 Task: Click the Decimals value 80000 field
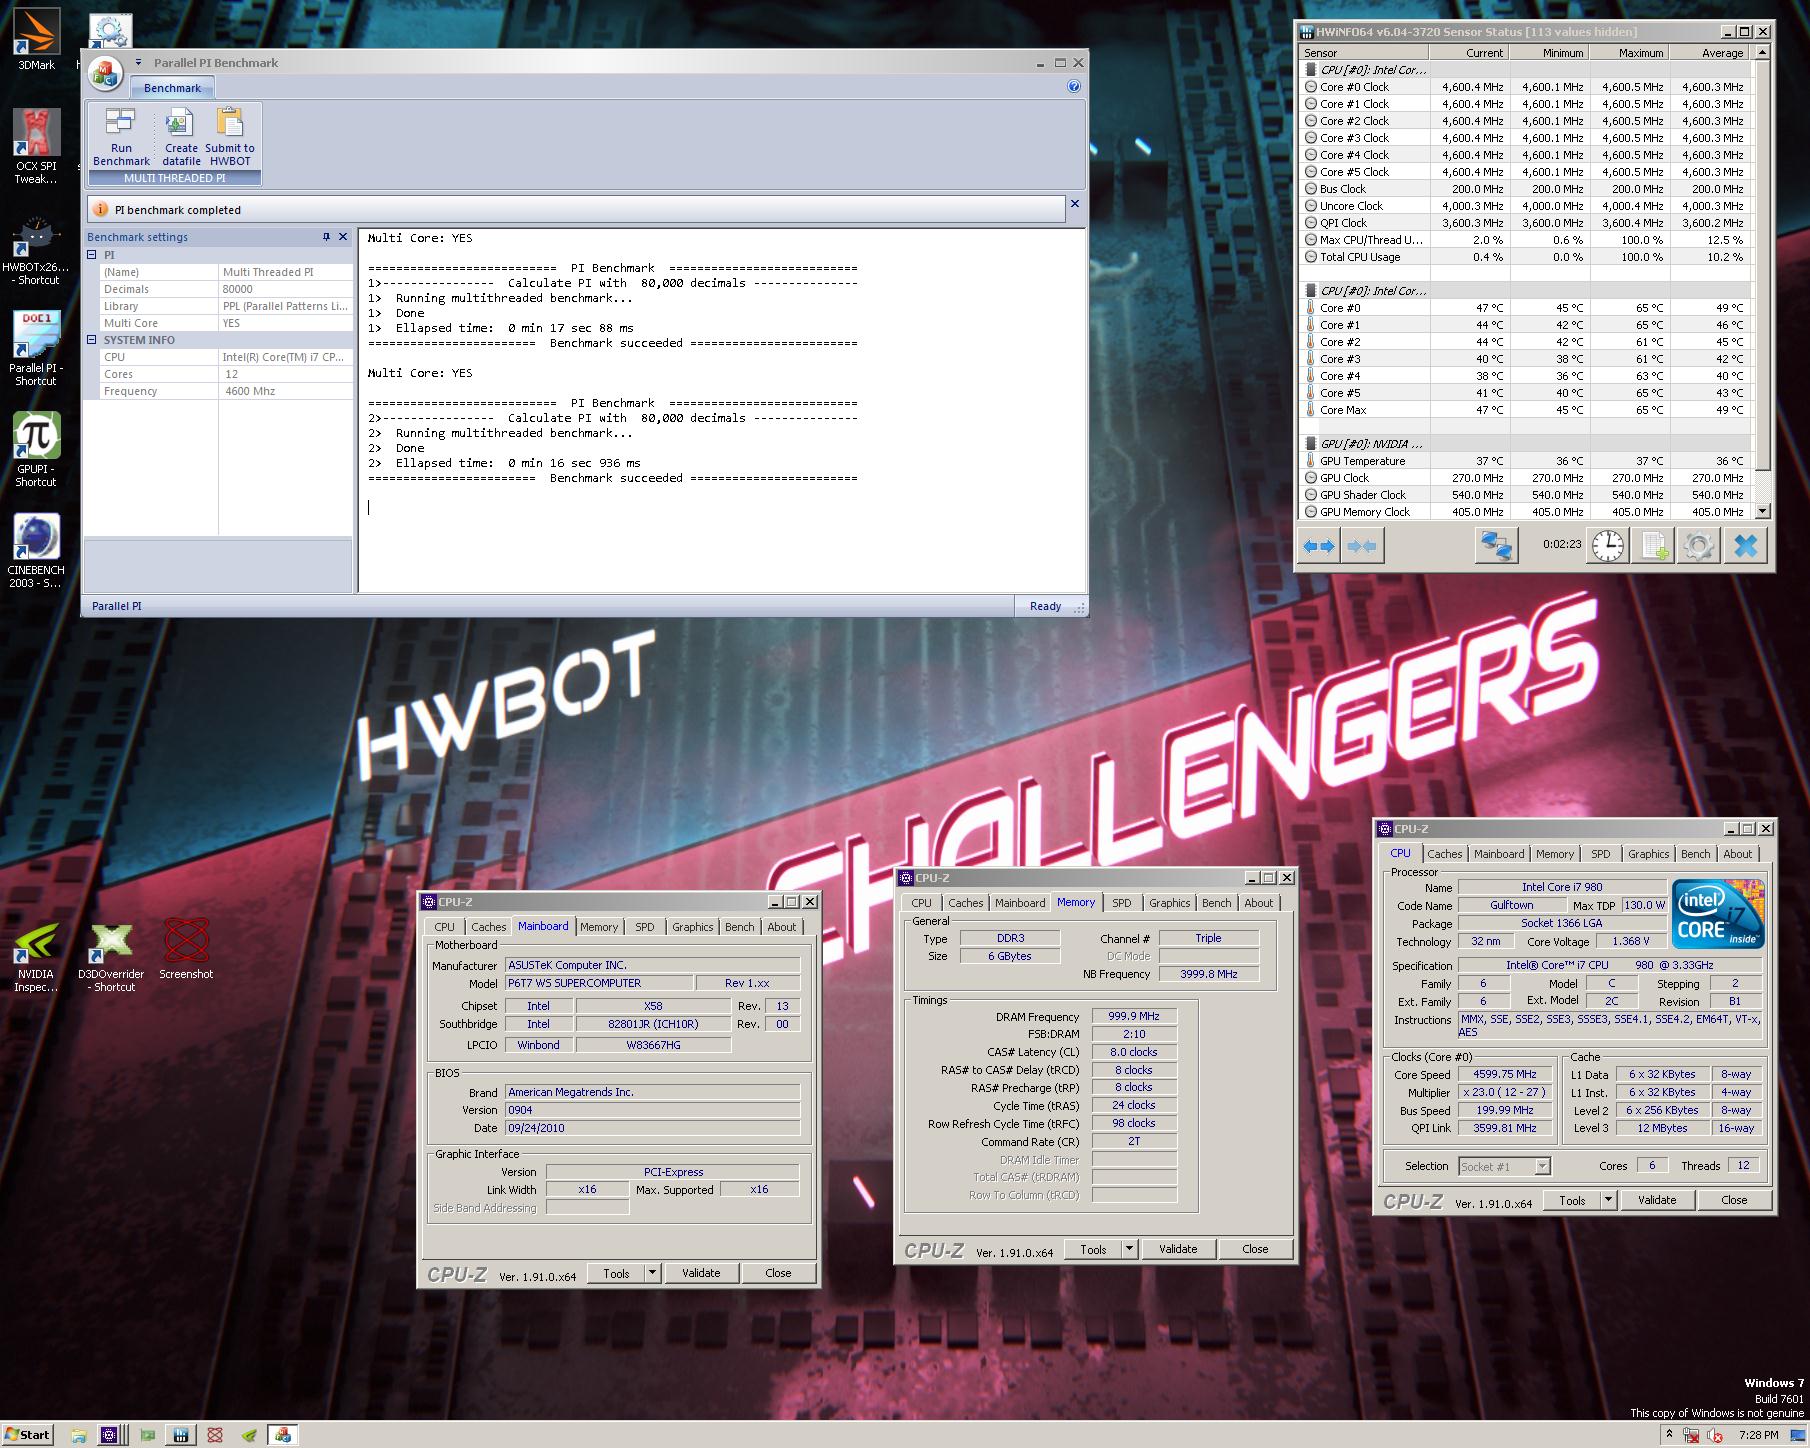(285, 289)
